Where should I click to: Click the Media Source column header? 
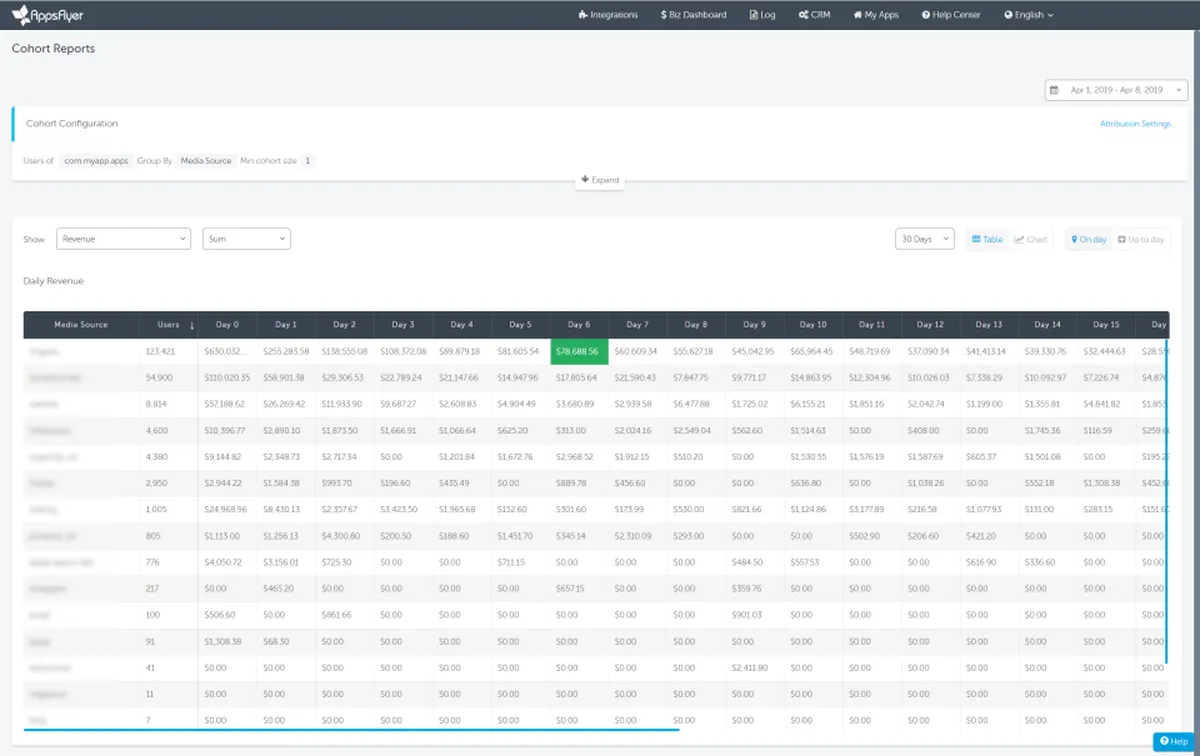[81, 325]
